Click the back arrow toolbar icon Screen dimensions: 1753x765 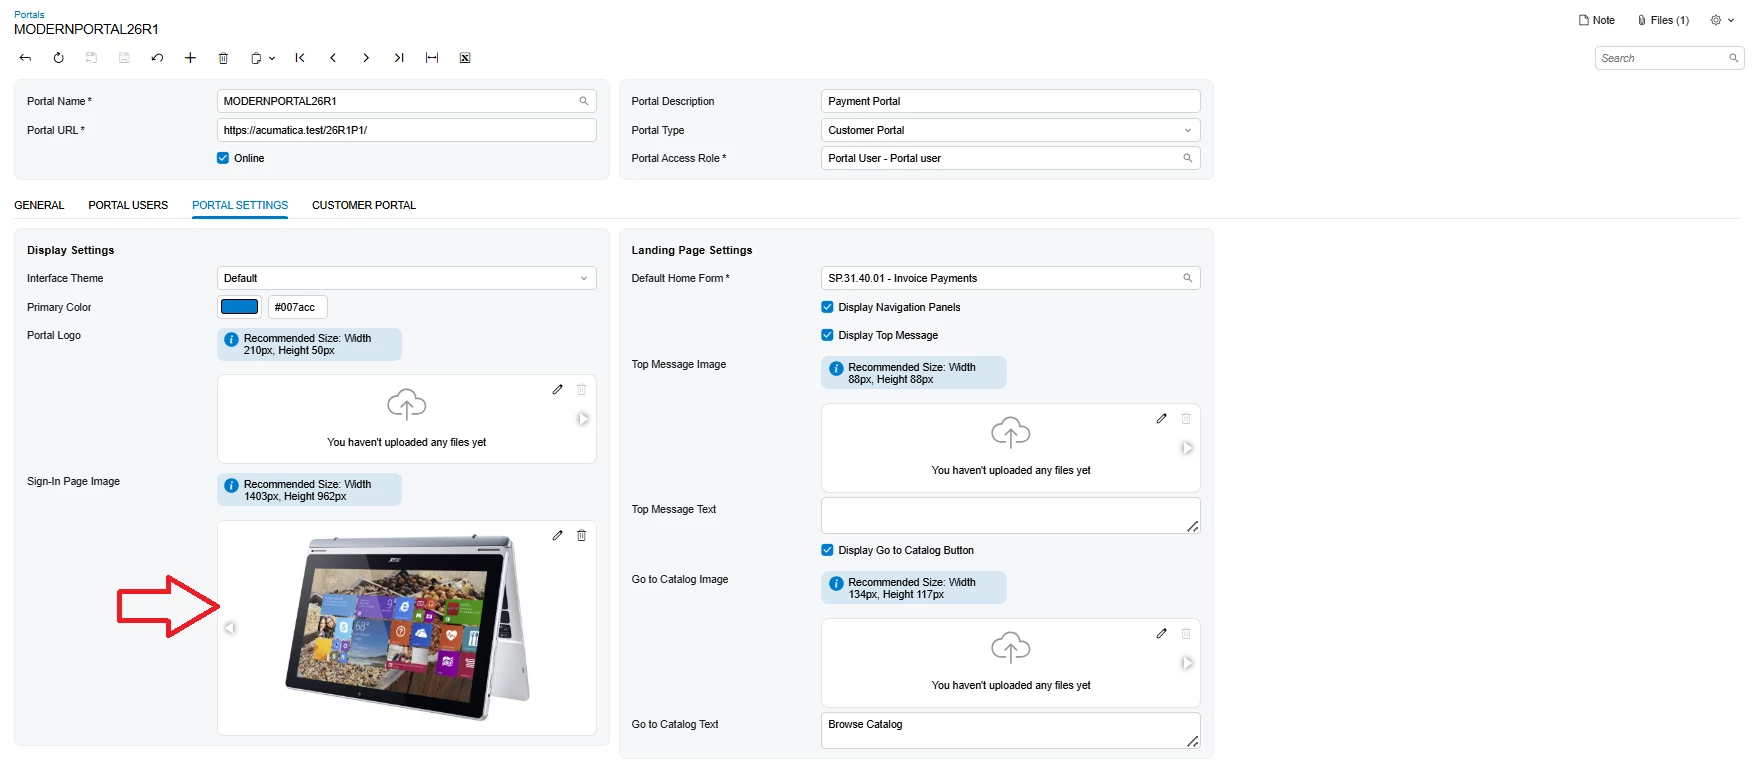(25, 58)
